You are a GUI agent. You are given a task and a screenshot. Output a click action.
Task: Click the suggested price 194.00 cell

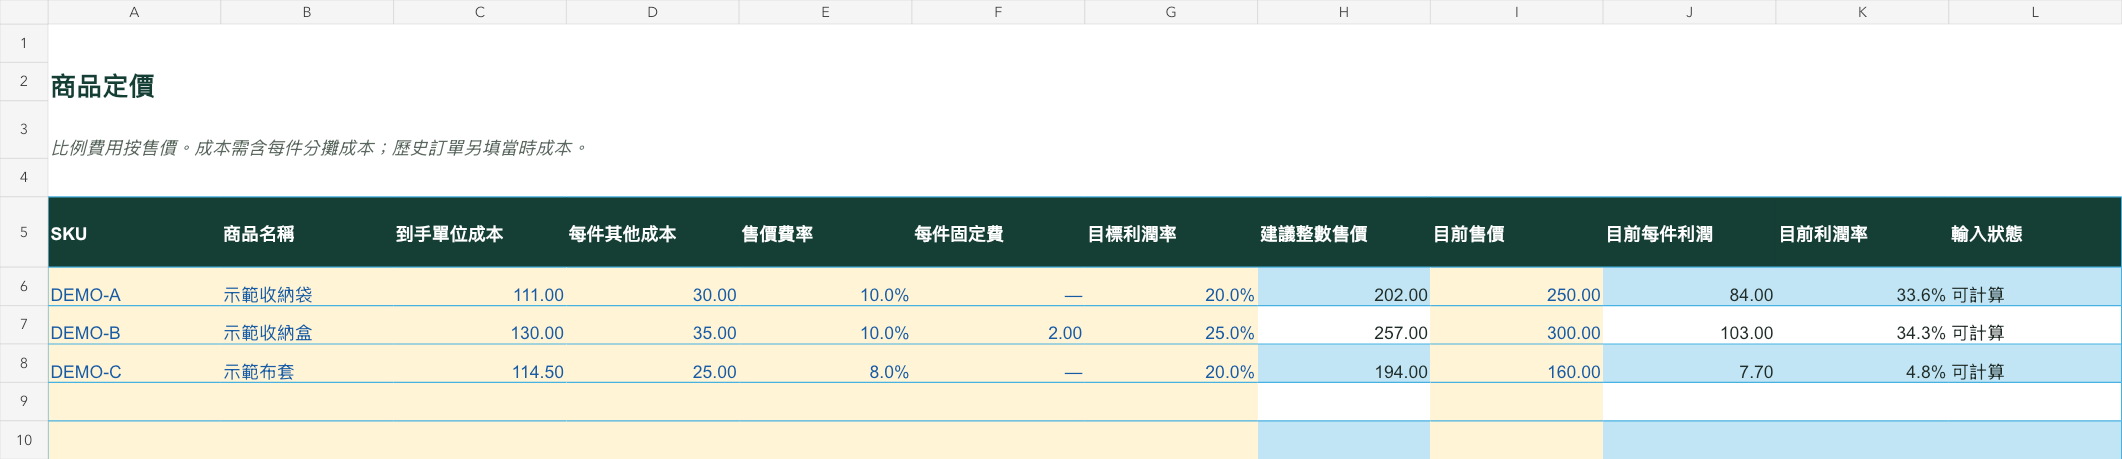[x=1344, y=363]
